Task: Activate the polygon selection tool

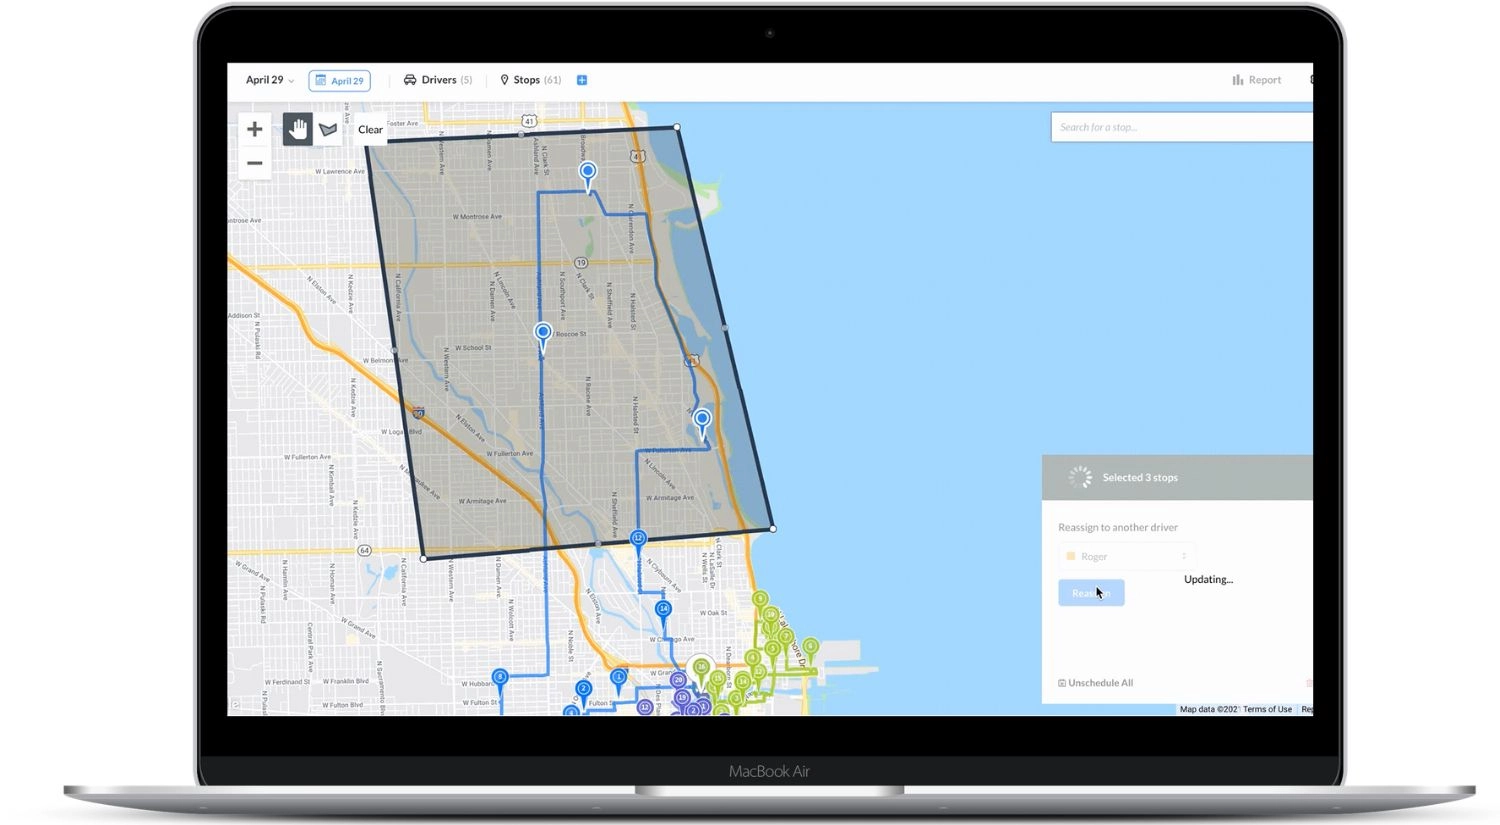Action: [x=327, y=129]
